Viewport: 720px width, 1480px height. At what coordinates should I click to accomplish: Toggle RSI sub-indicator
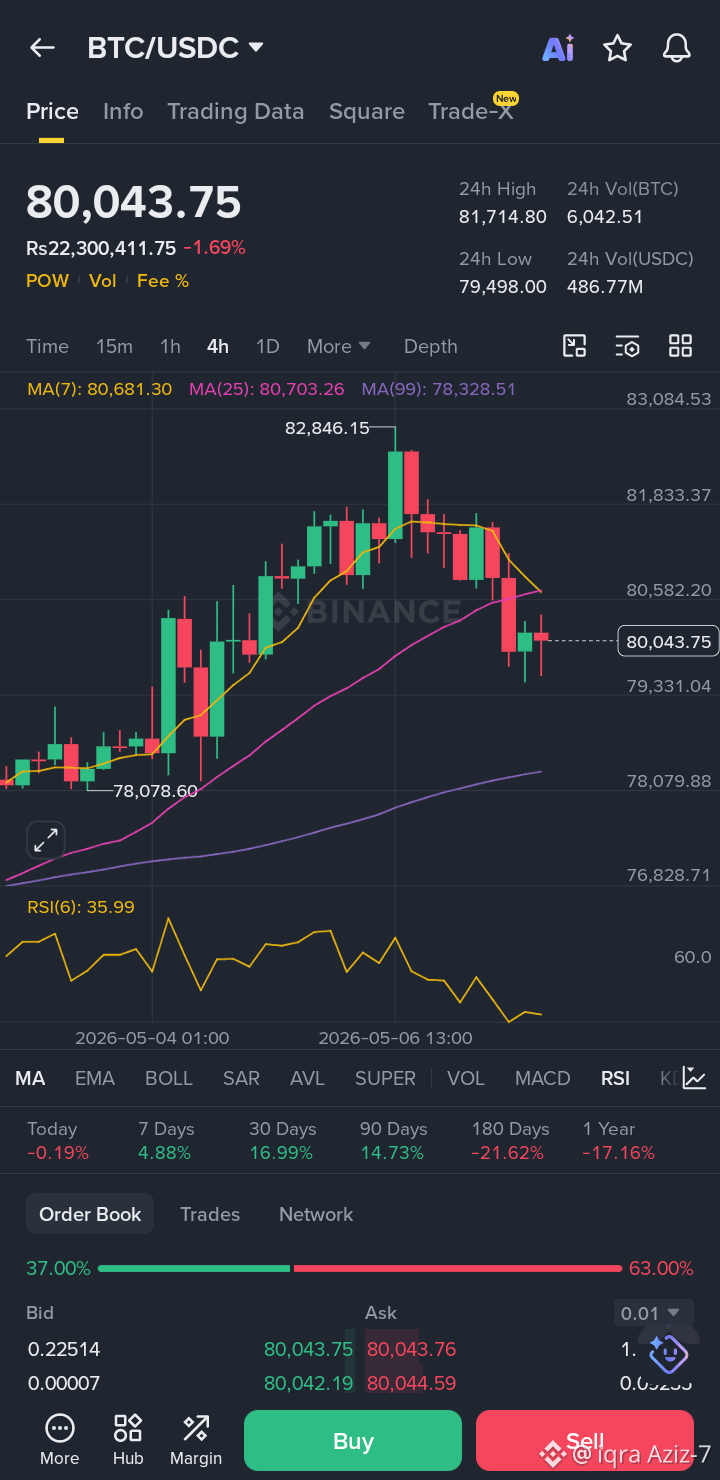pos(615,1078)
